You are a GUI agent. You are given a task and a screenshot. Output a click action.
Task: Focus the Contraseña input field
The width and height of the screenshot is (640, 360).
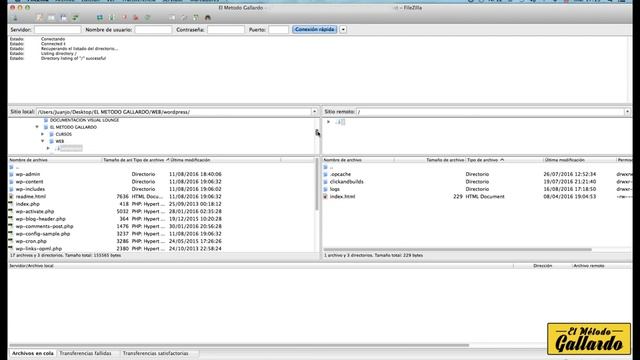pos(226,29)
